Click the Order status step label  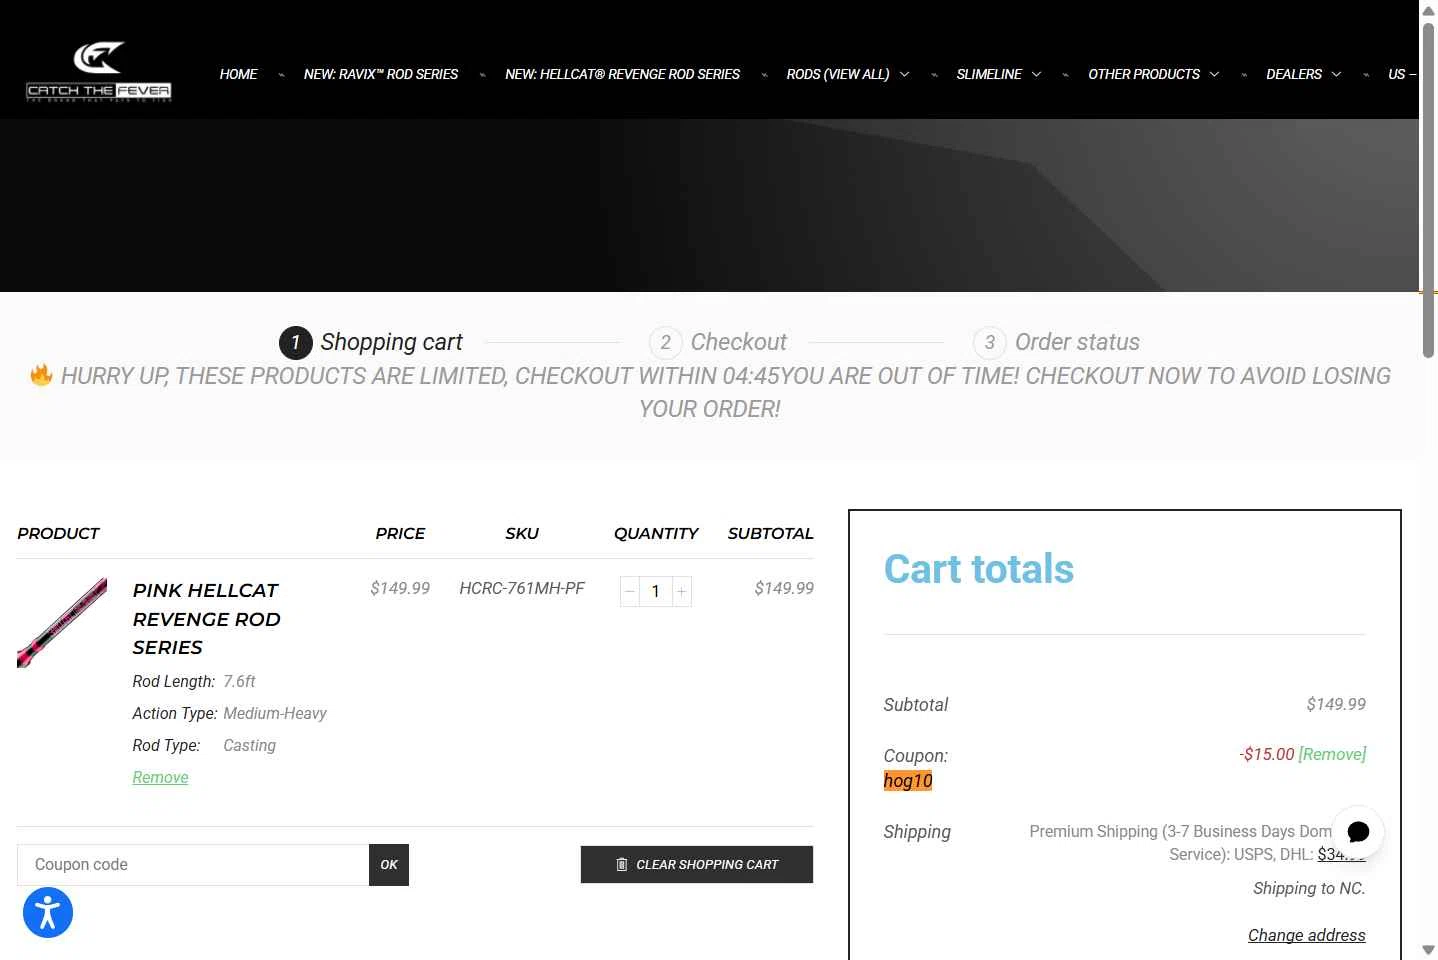pyautogui.click(x=1077, y=342)
